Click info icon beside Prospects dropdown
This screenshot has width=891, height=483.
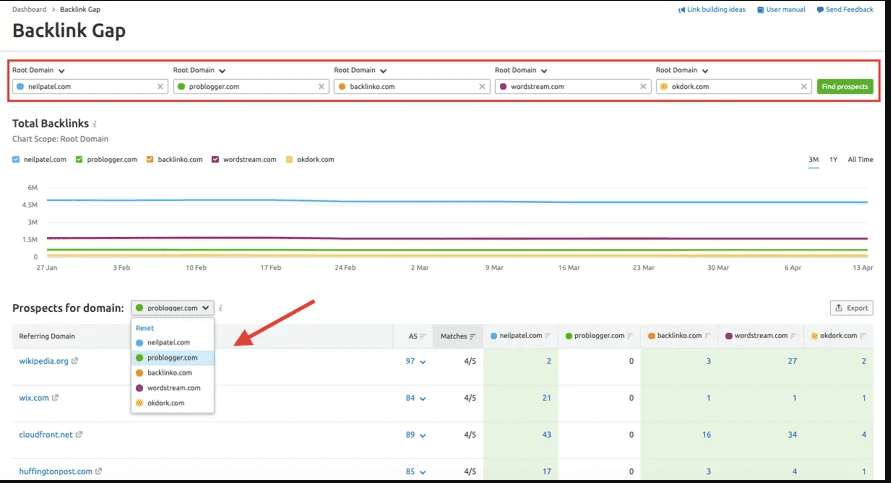pyautogui.click(x=220, y=308)
